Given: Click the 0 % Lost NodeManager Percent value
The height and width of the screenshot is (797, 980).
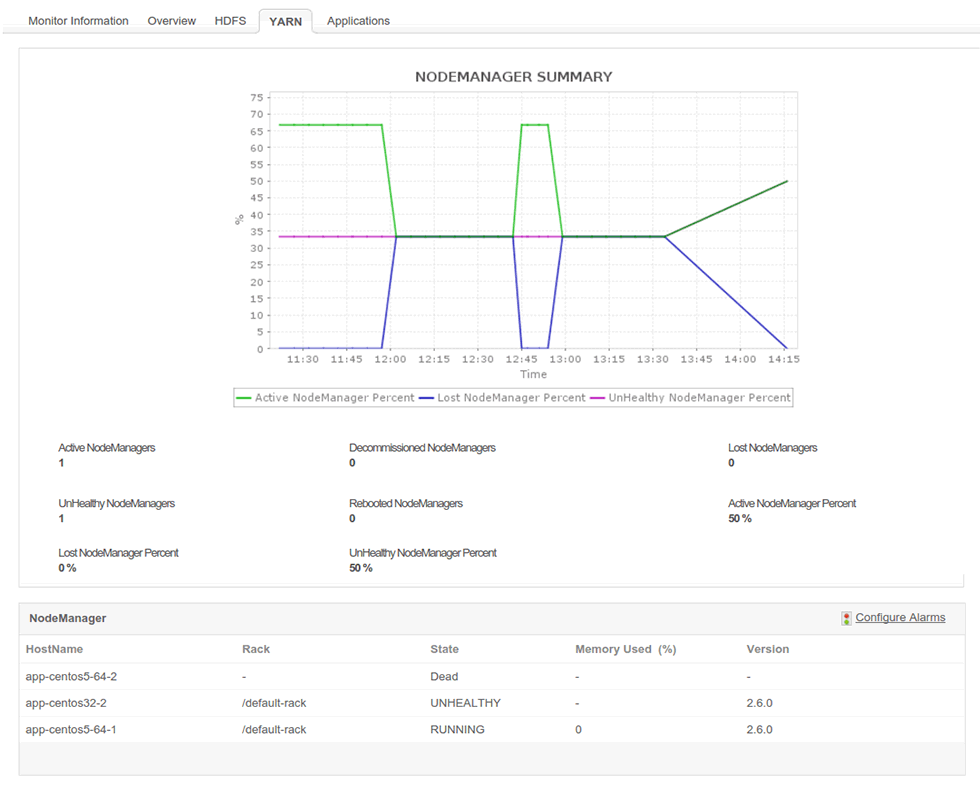Looking at the screenshot, I should (68, 568).
